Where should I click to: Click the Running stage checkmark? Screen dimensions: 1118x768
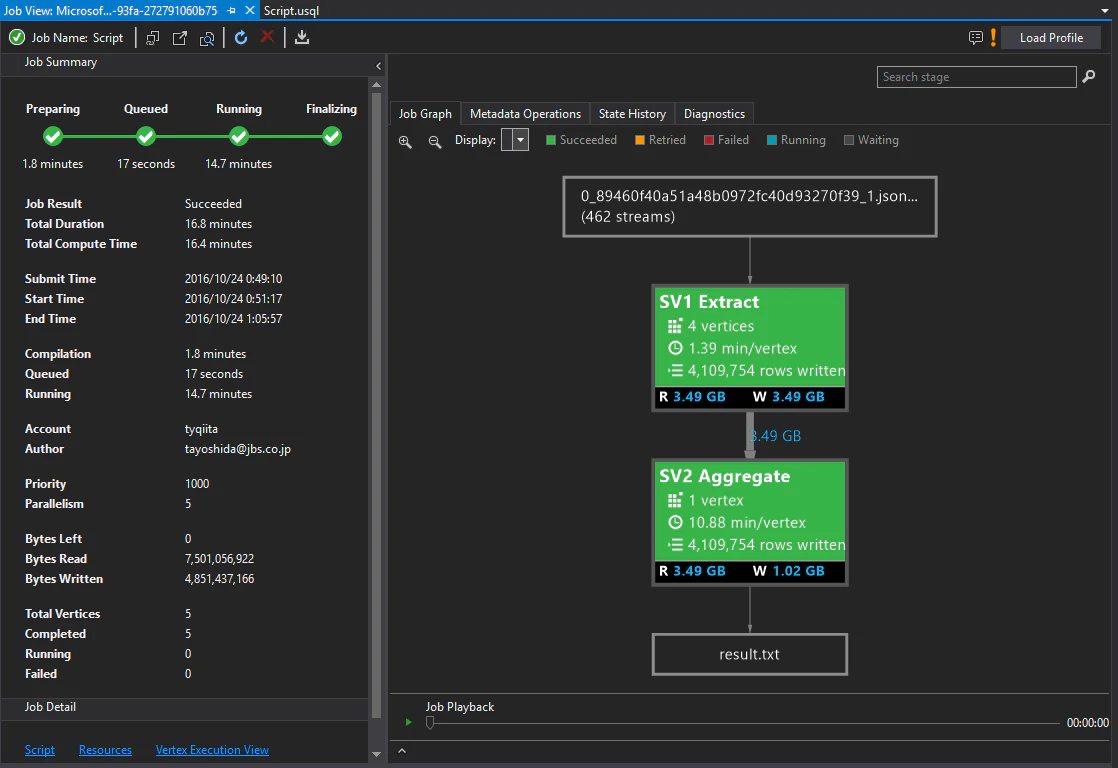click(239, 136)
